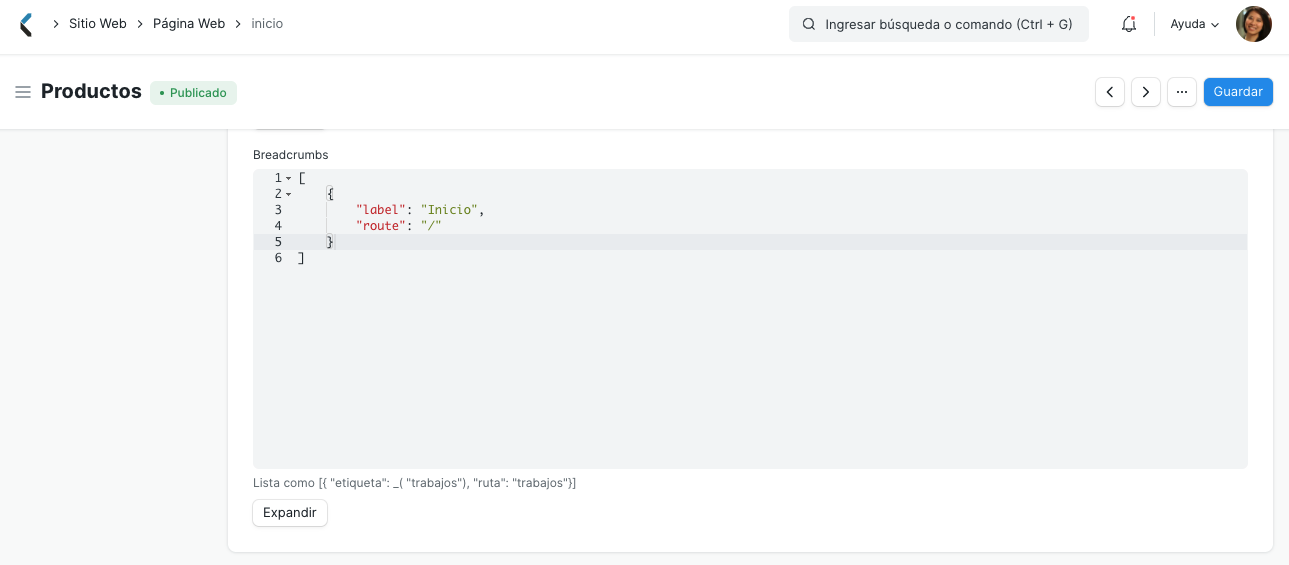
Task: Expand the editor with Expandir button
Action: [x=290, y=513]
